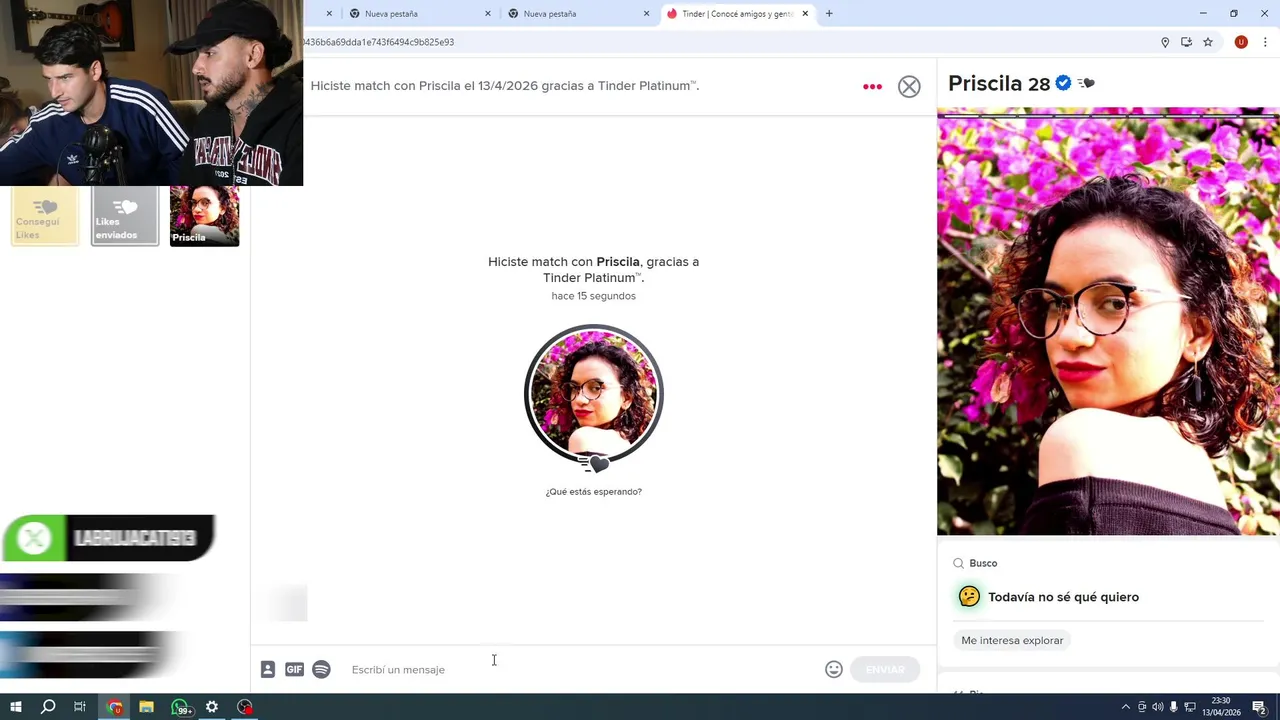
Task: Click the '¿Qué estás esperando?' text
Action: point(594,492)
